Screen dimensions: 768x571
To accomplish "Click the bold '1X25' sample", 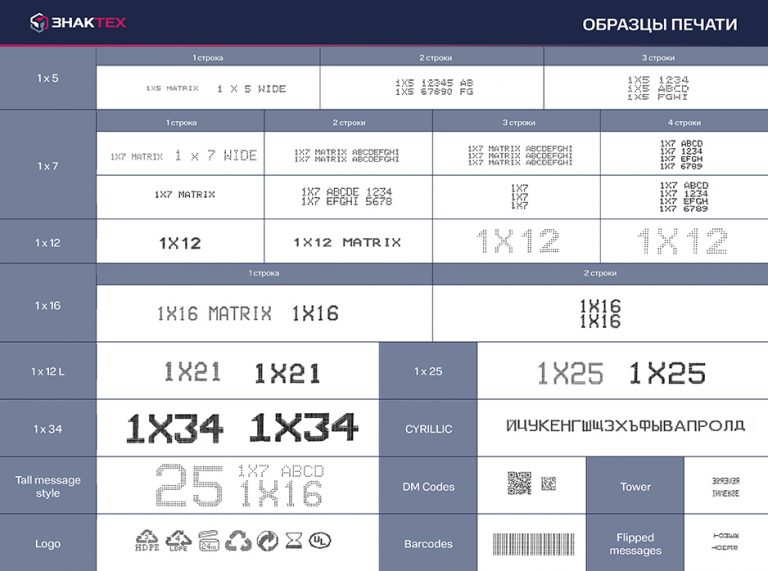I will pyautogui.click(x=667, y=373).
